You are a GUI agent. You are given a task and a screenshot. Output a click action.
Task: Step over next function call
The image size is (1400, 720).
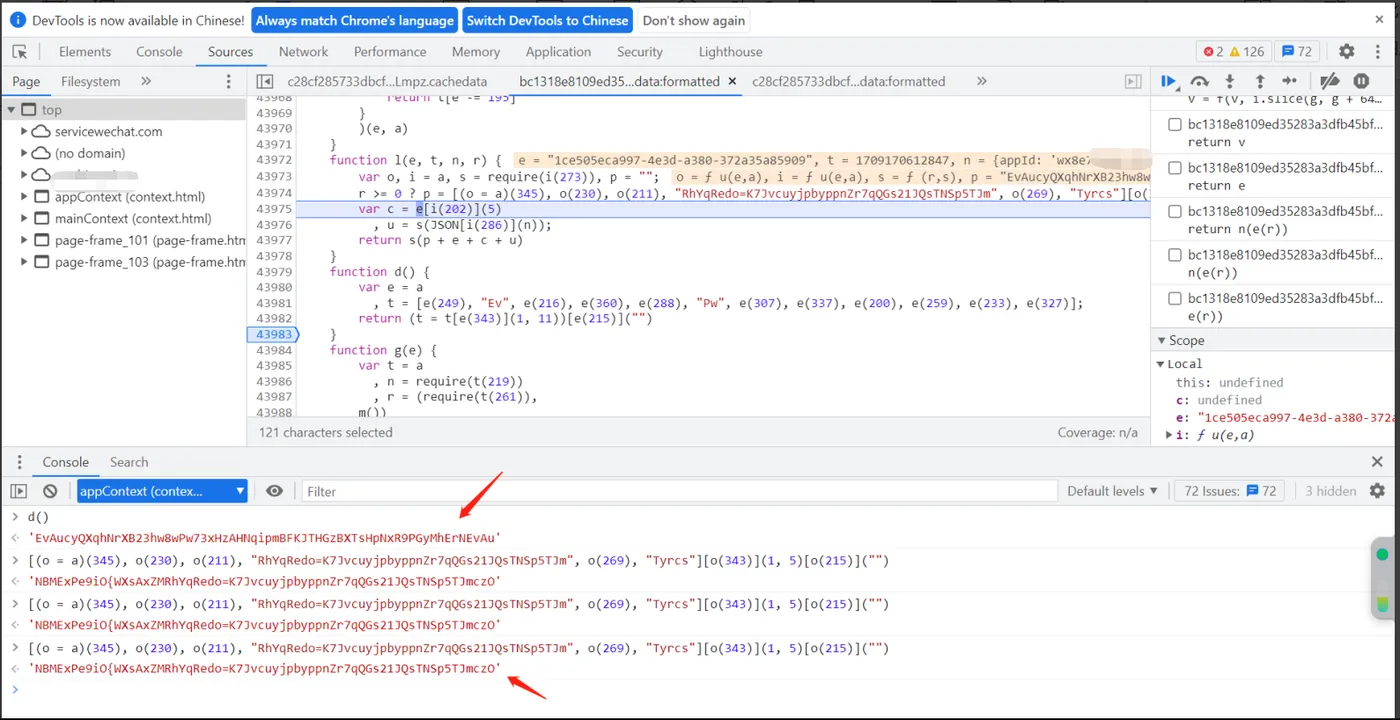[x=1199, y=81]
